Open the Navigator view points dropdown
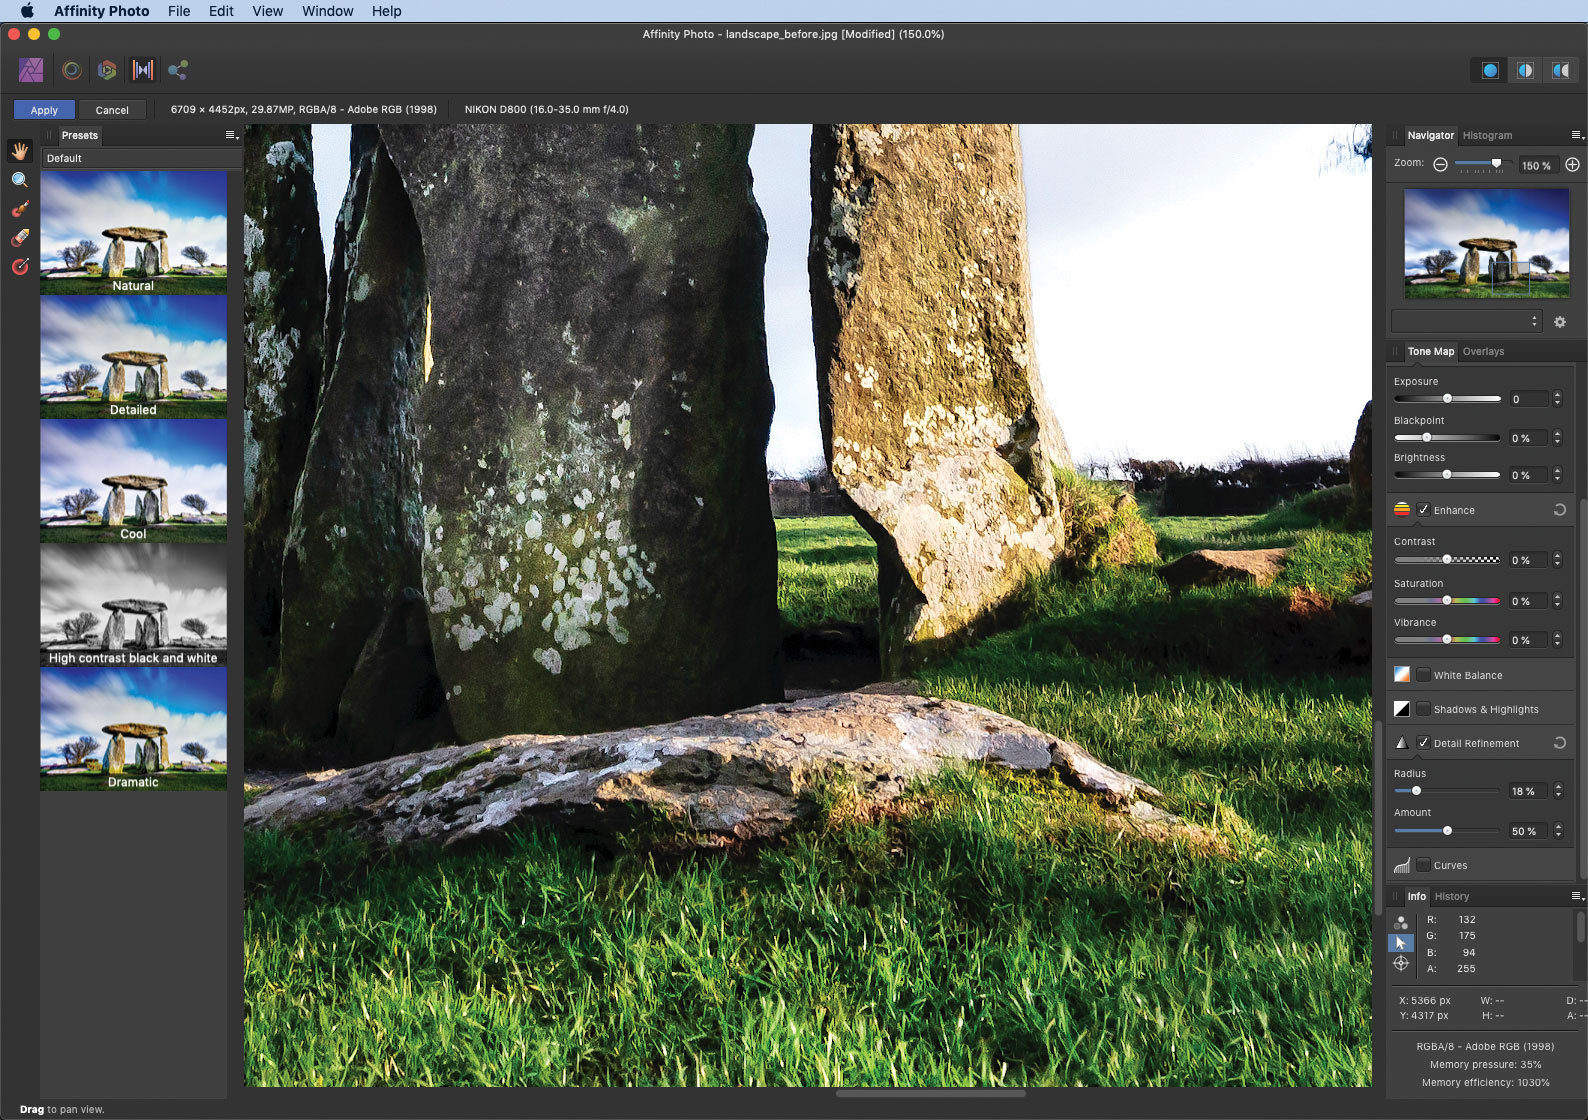The height and width of the screenshot is (1120, 1588). (x=1466, y=321)
